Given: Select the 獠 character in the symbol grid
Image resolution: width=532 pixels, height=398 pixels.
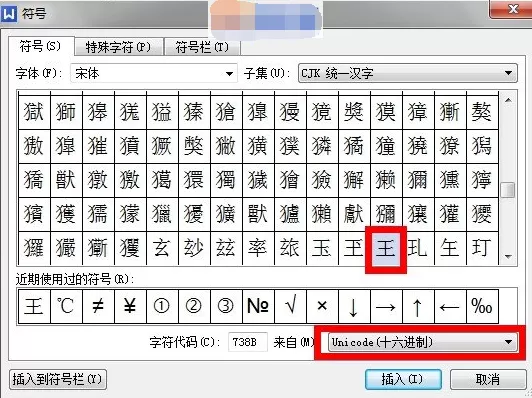Looking at the screenshot, I should click(x=450, y=146).
